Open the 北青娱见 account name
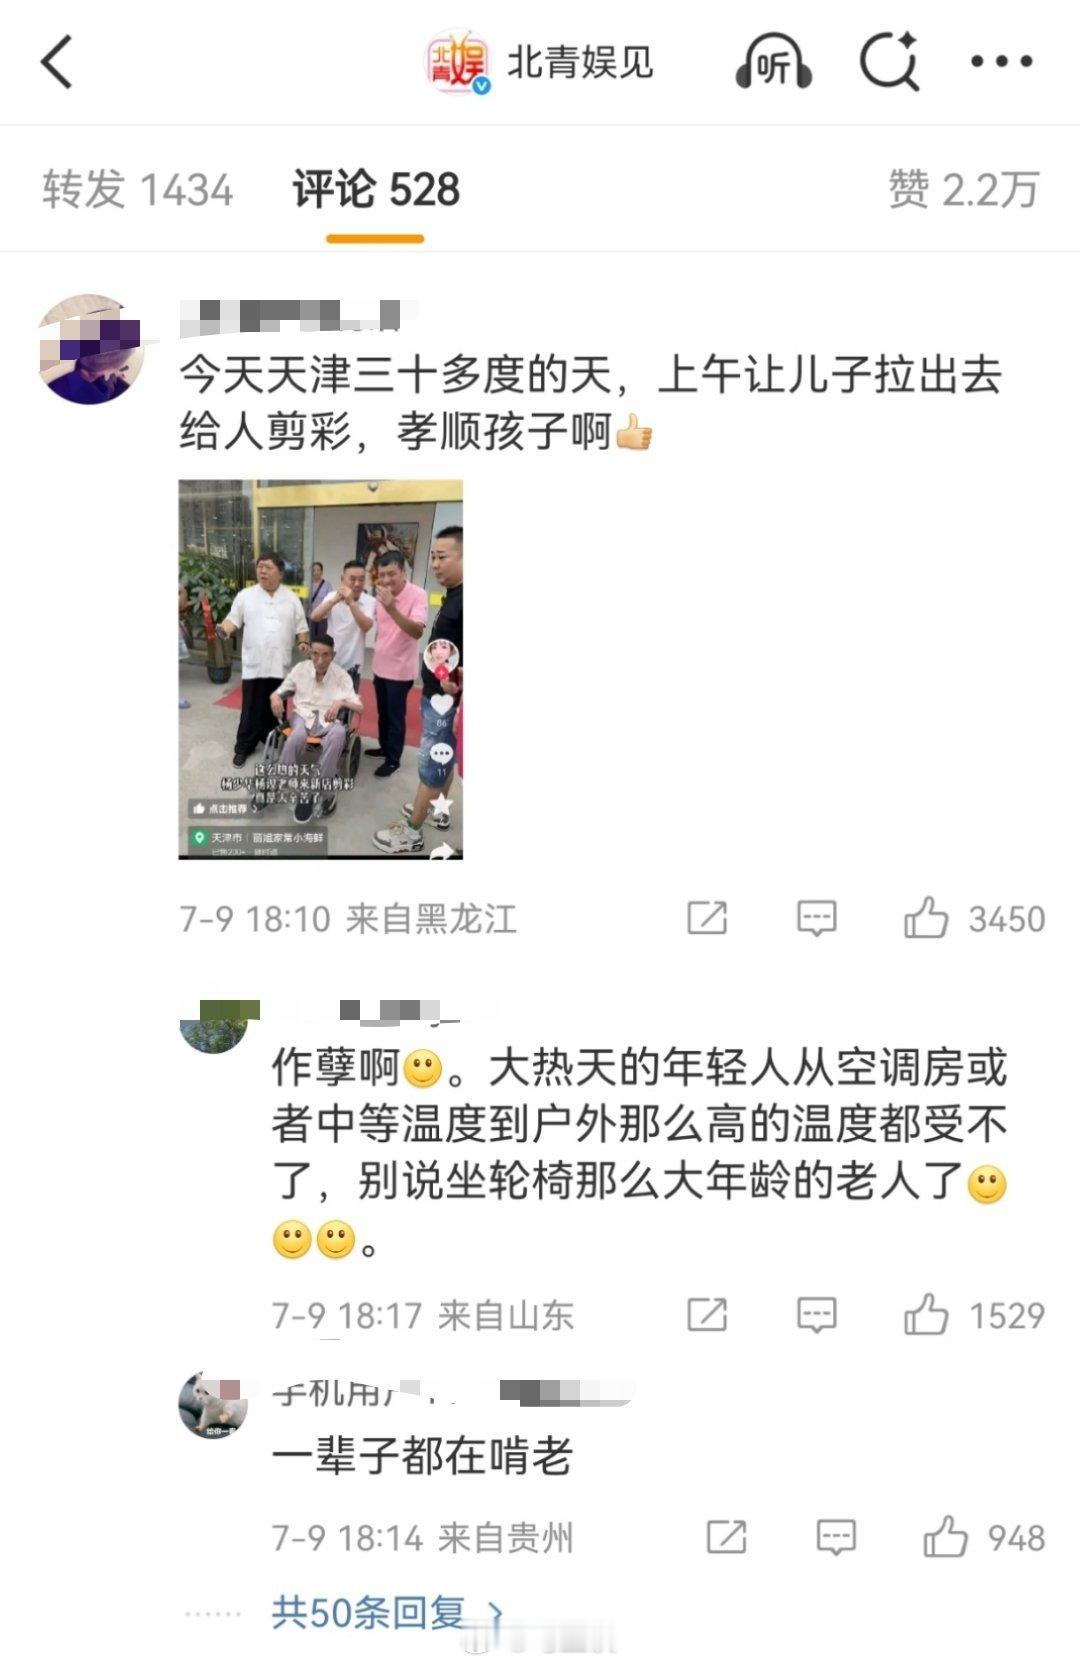 [x=580, y=62]
